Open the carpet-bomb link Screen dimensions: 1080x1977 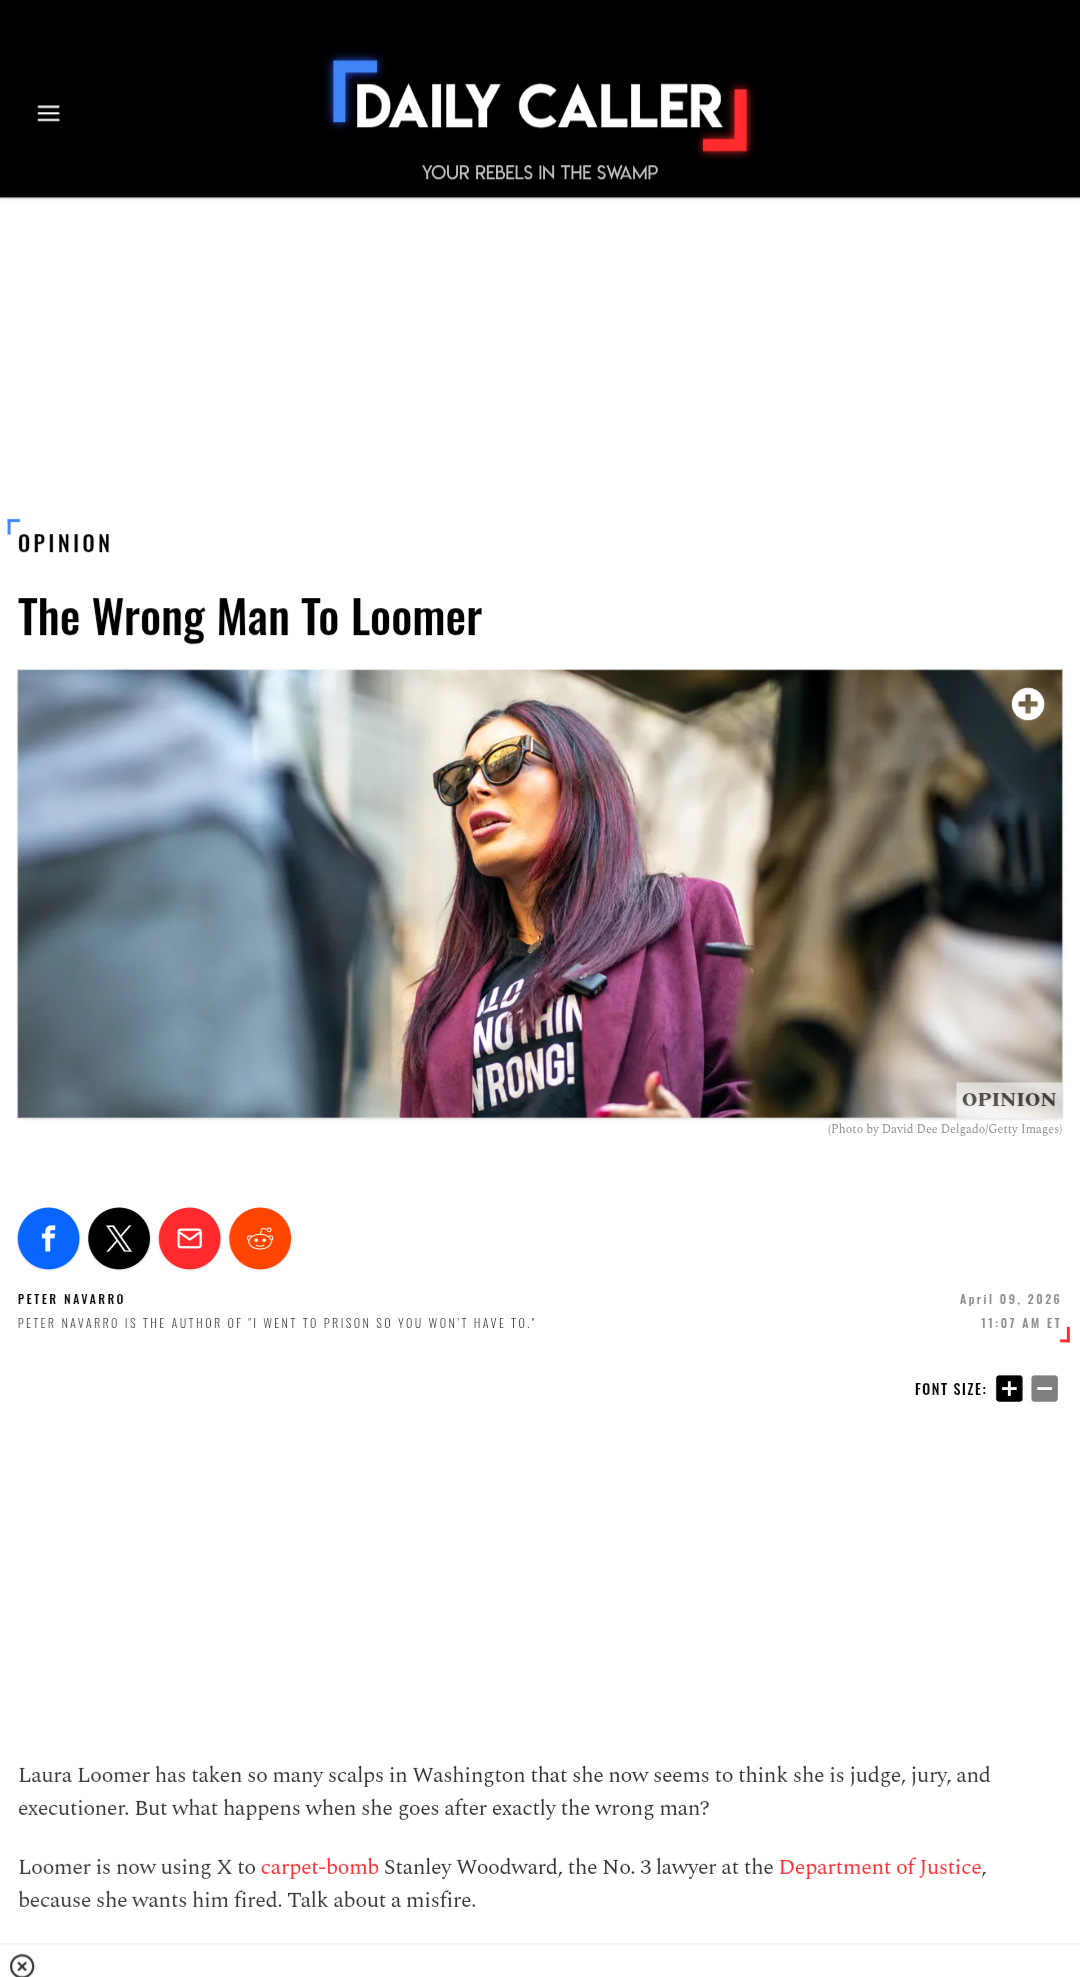320,1867
